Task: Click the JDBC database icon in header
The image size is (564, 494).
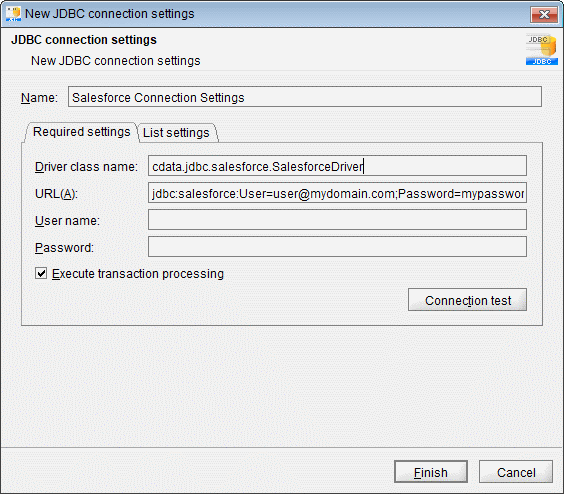Action: coord(541,49)
